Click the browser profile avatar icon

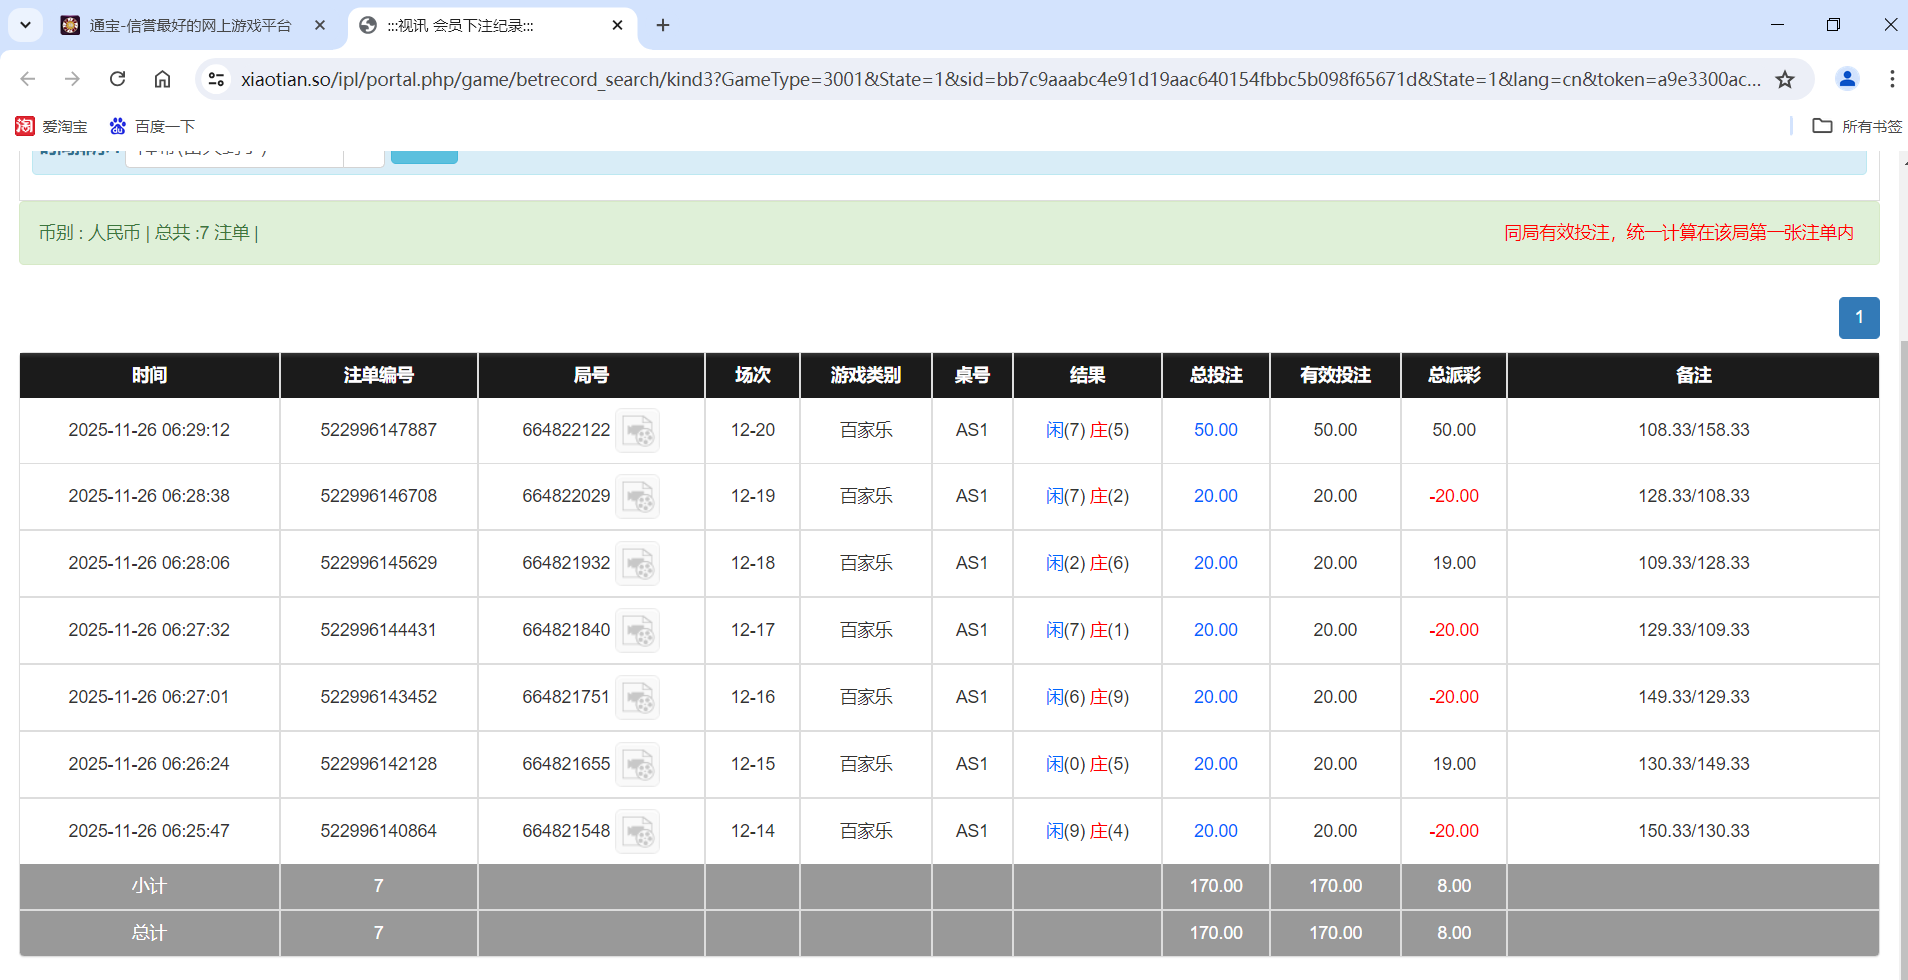tap(1845, 79)
